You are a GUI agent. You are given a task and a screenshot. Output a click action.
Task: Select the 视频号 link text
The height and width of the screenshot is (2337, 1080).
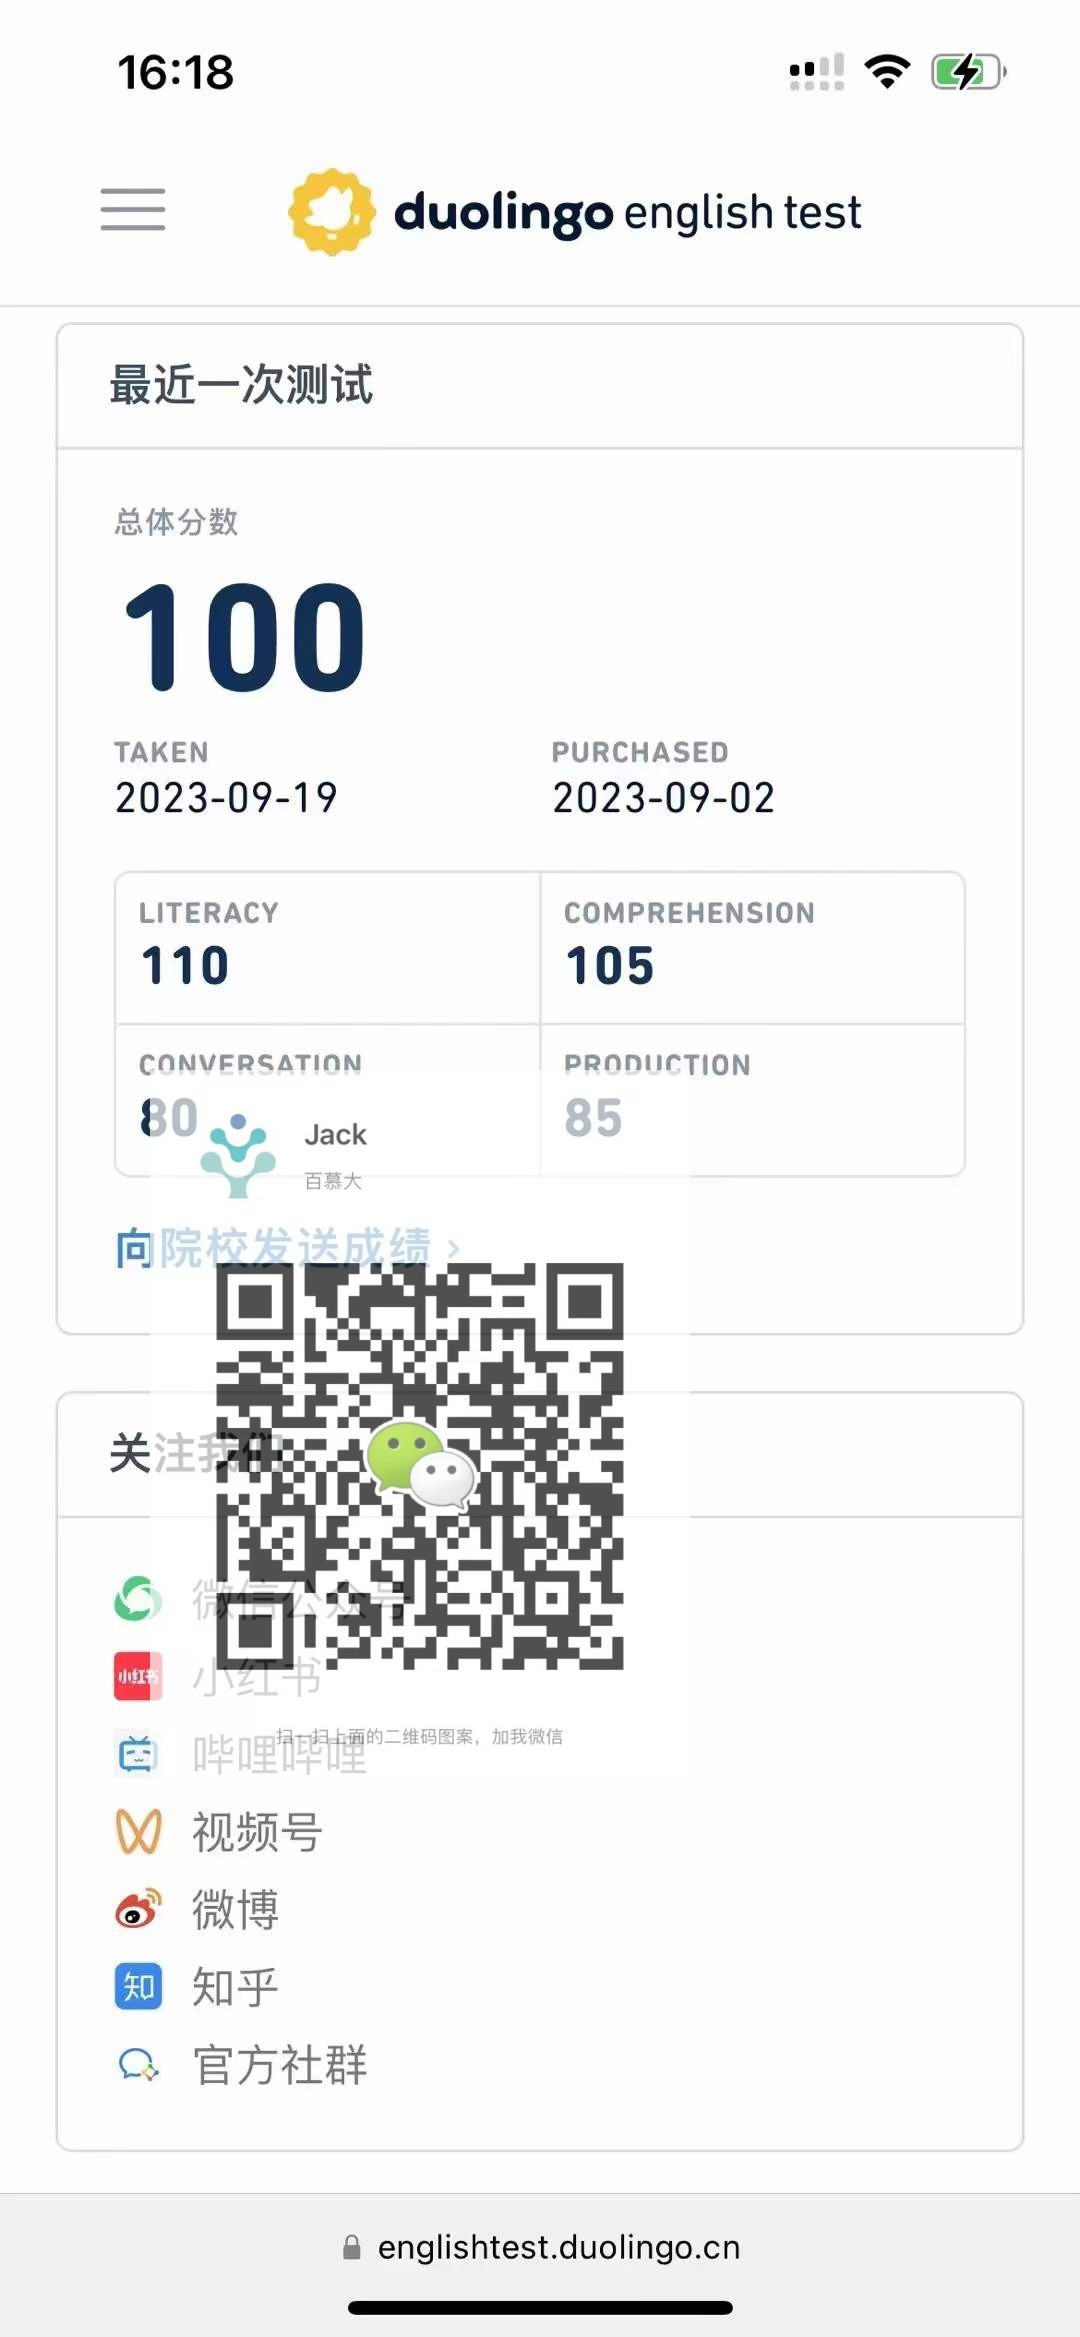pyautogui.click(x=257, y=1832)
